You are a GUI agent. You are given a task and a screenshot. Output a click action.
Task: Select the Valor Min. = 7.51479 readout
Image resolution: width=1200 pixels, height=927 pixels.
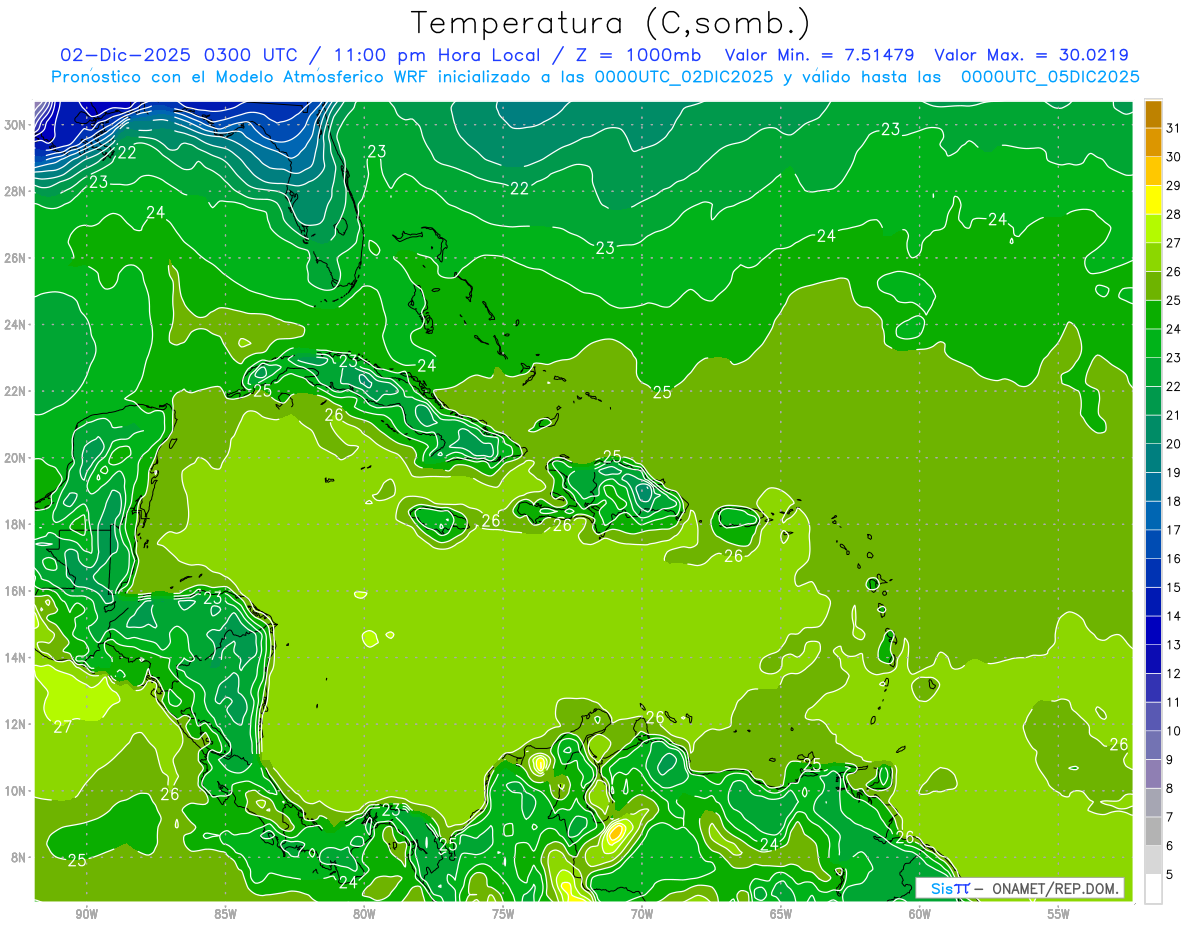coord(820,55)
